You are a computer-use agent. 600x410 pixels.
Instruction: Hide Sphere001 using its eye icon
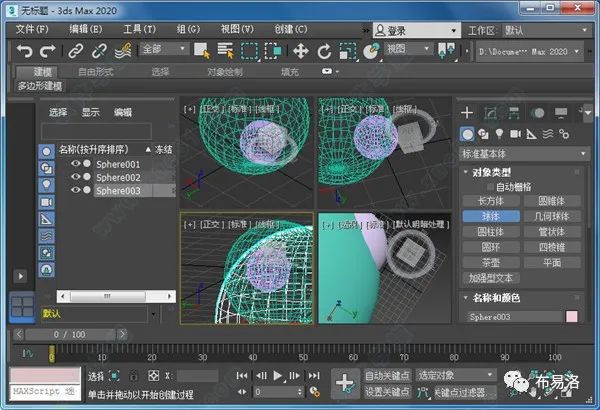click(74, 163)
